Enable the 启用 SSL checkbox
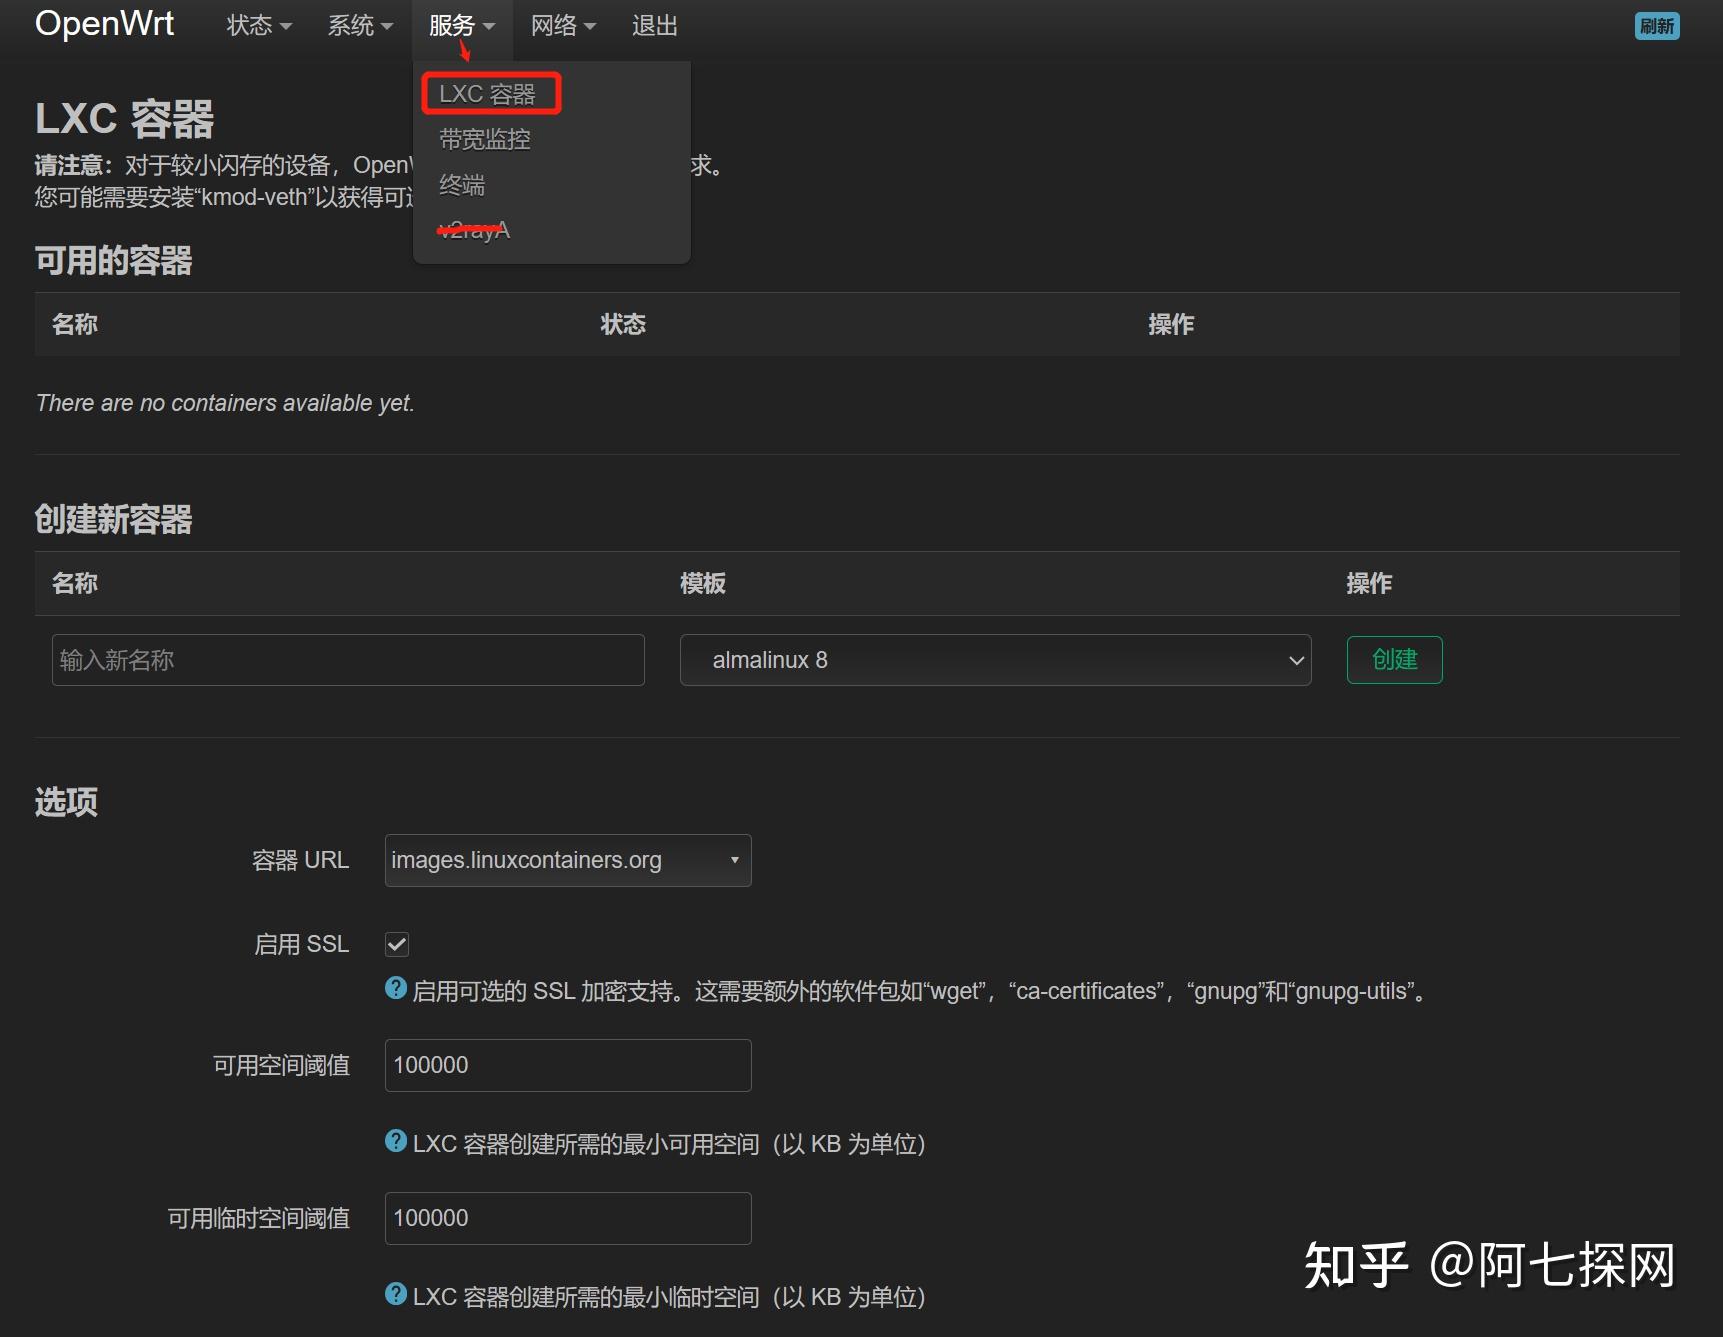Image resolution: width=1723 pixels, height=1337 pixels. click(x=396, y=943)
